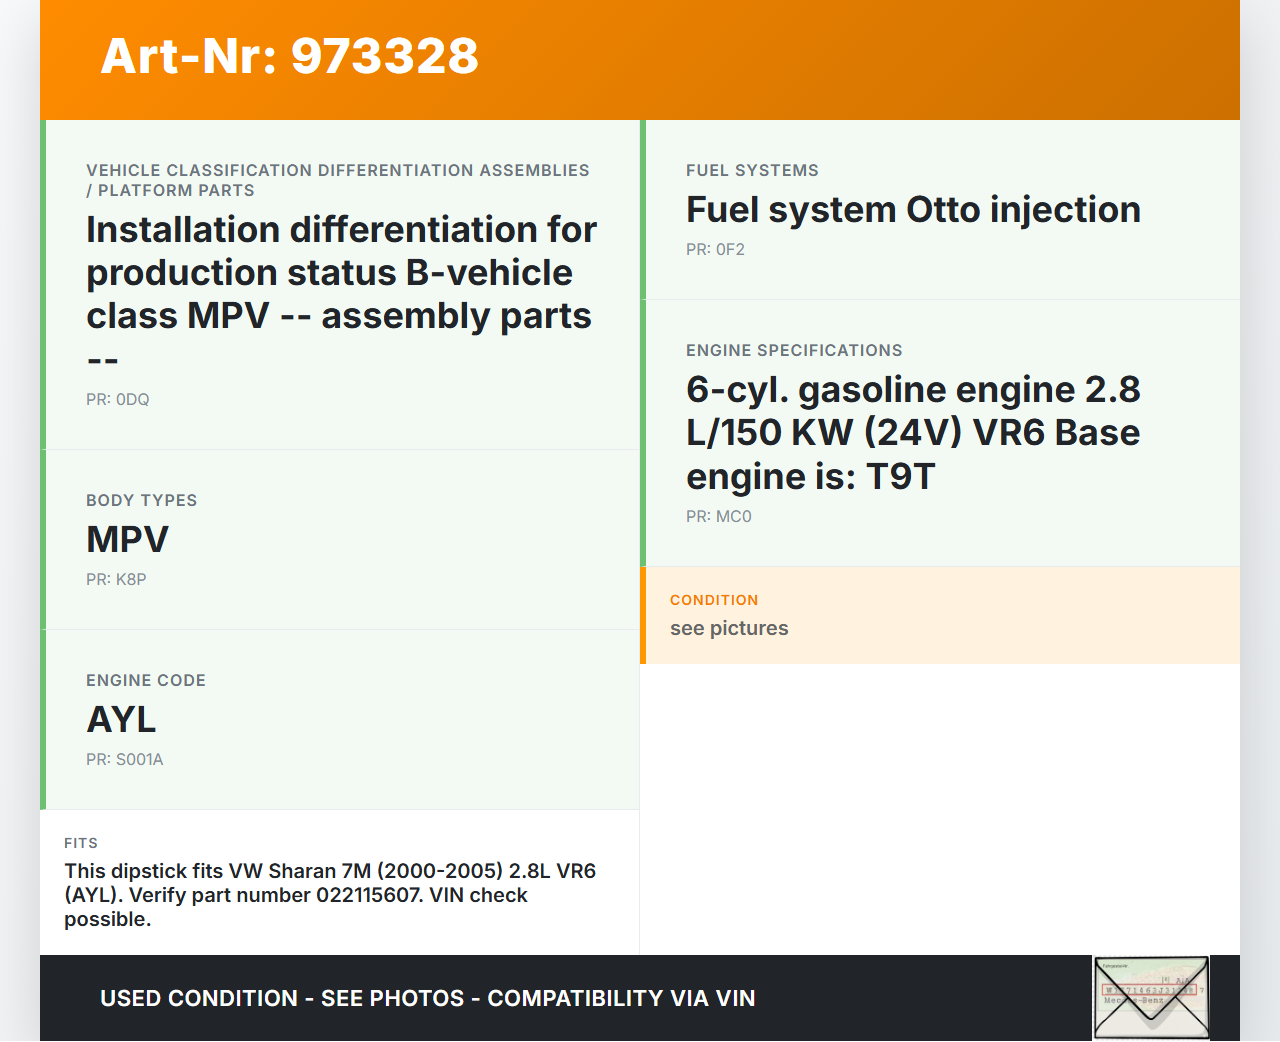This screenshot has width=1280, height=1042.
Task: Click the PR: K8P code
Action: (116, 579)
